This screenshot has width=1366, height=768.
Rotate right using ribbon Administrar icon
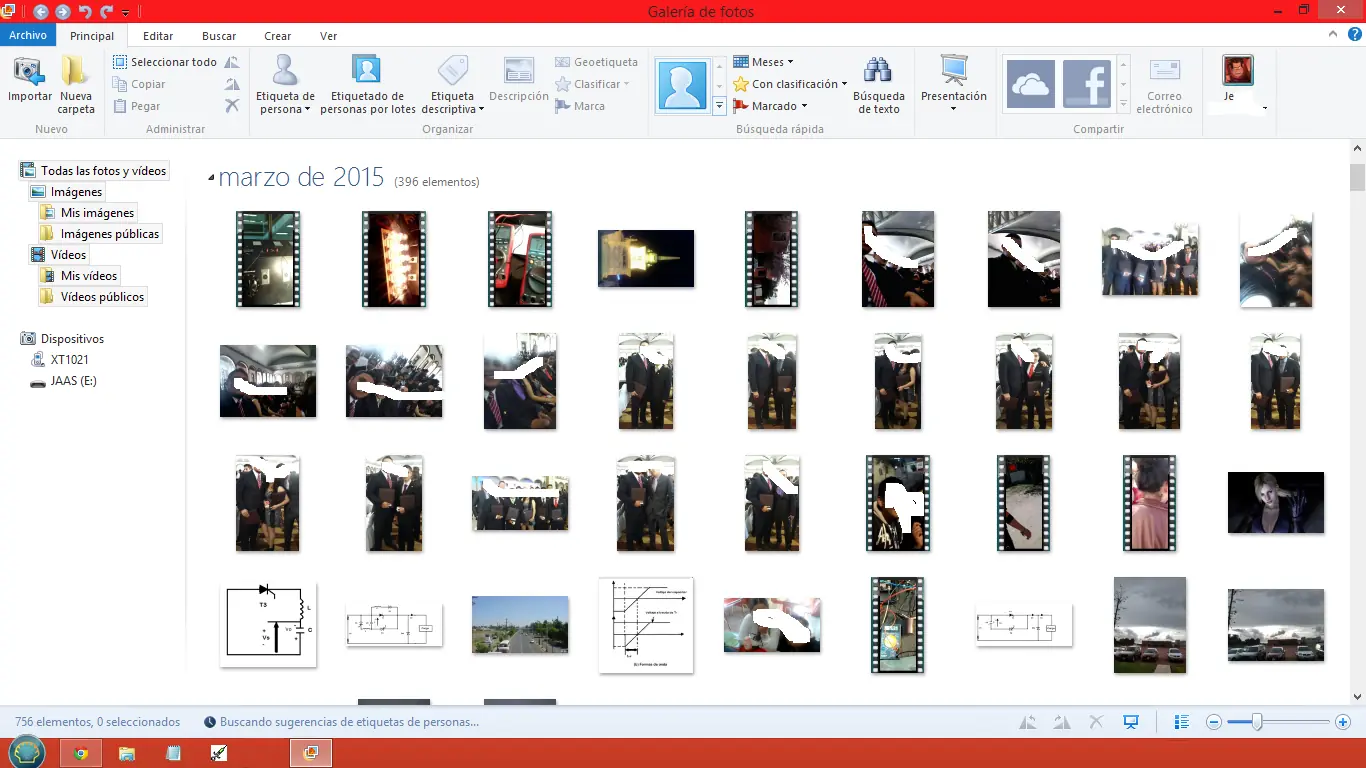(232, 84)
